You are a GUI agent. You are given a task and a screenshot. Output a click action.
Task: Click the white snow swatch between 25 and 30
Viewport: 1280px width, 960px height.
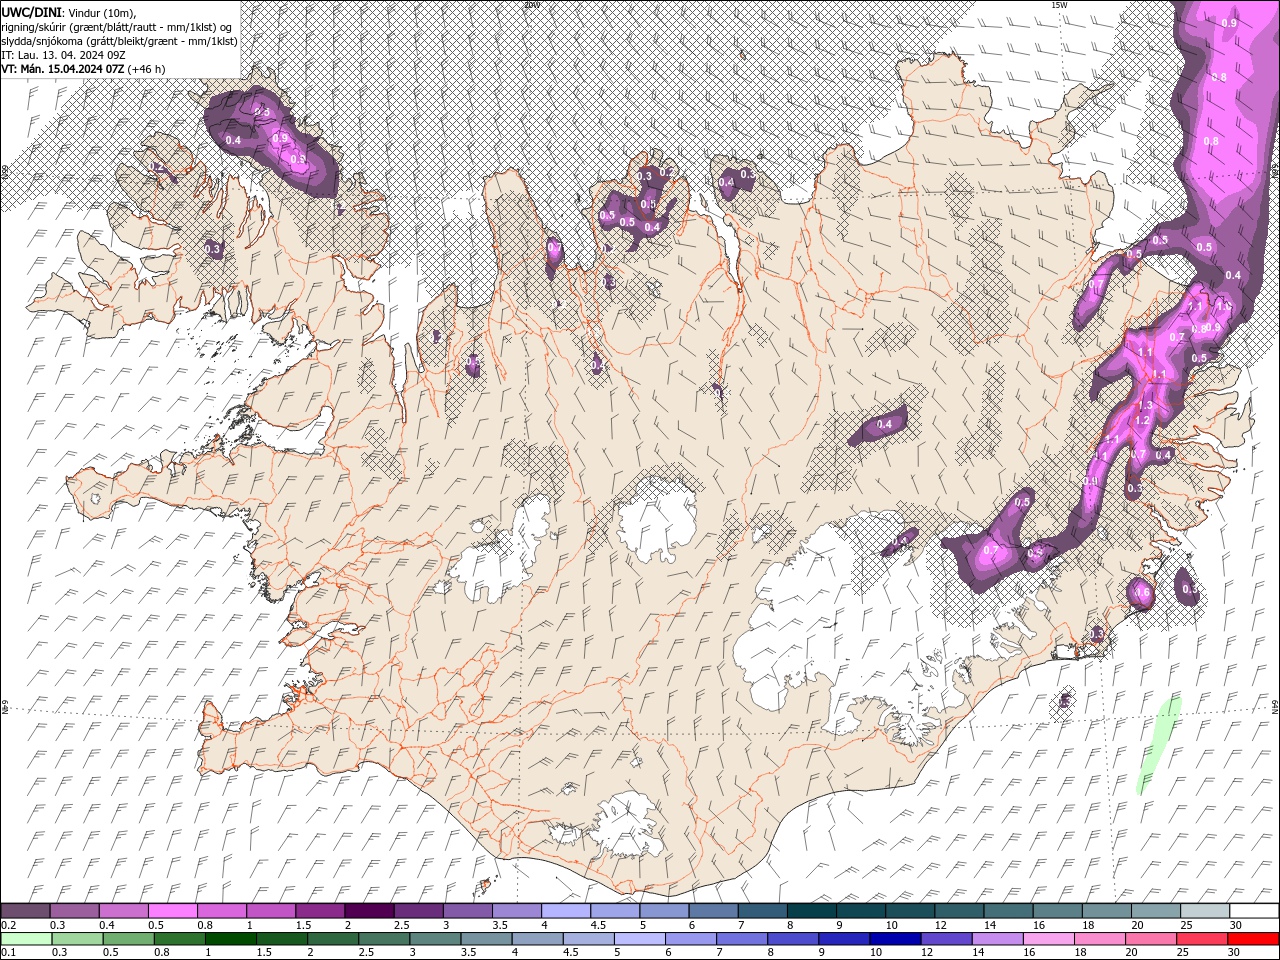(1204, 911)
